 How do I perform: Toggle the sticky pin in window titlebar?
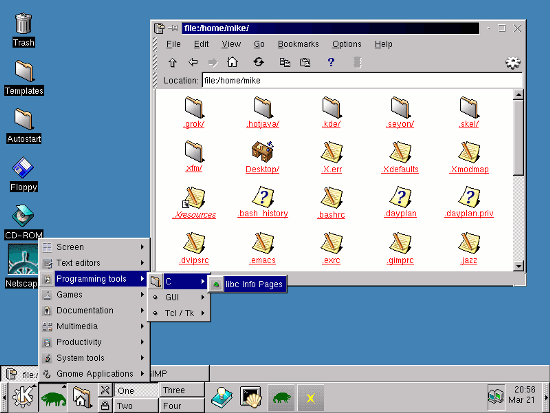pos(173,28)
